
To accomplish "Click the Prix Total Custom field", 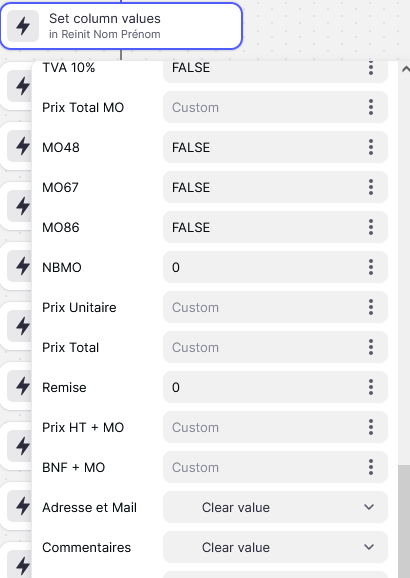I will point(275,347).
